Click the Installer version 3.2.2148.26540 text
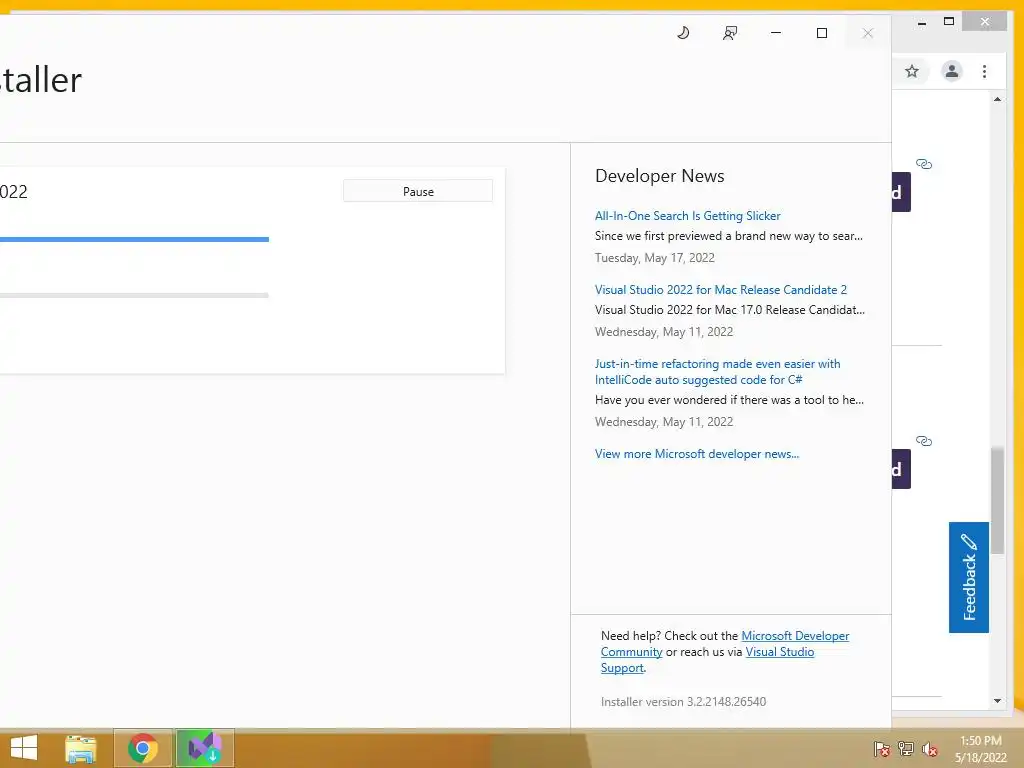 coord(683,701)
